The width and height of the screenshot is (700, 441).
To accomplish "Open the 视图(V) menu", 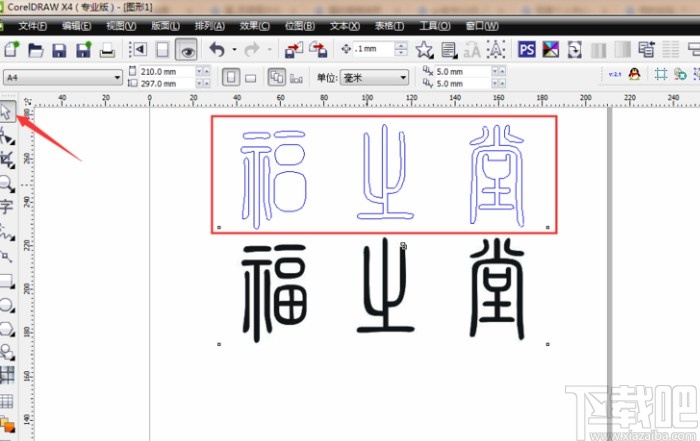I will (x=121, y=26).
